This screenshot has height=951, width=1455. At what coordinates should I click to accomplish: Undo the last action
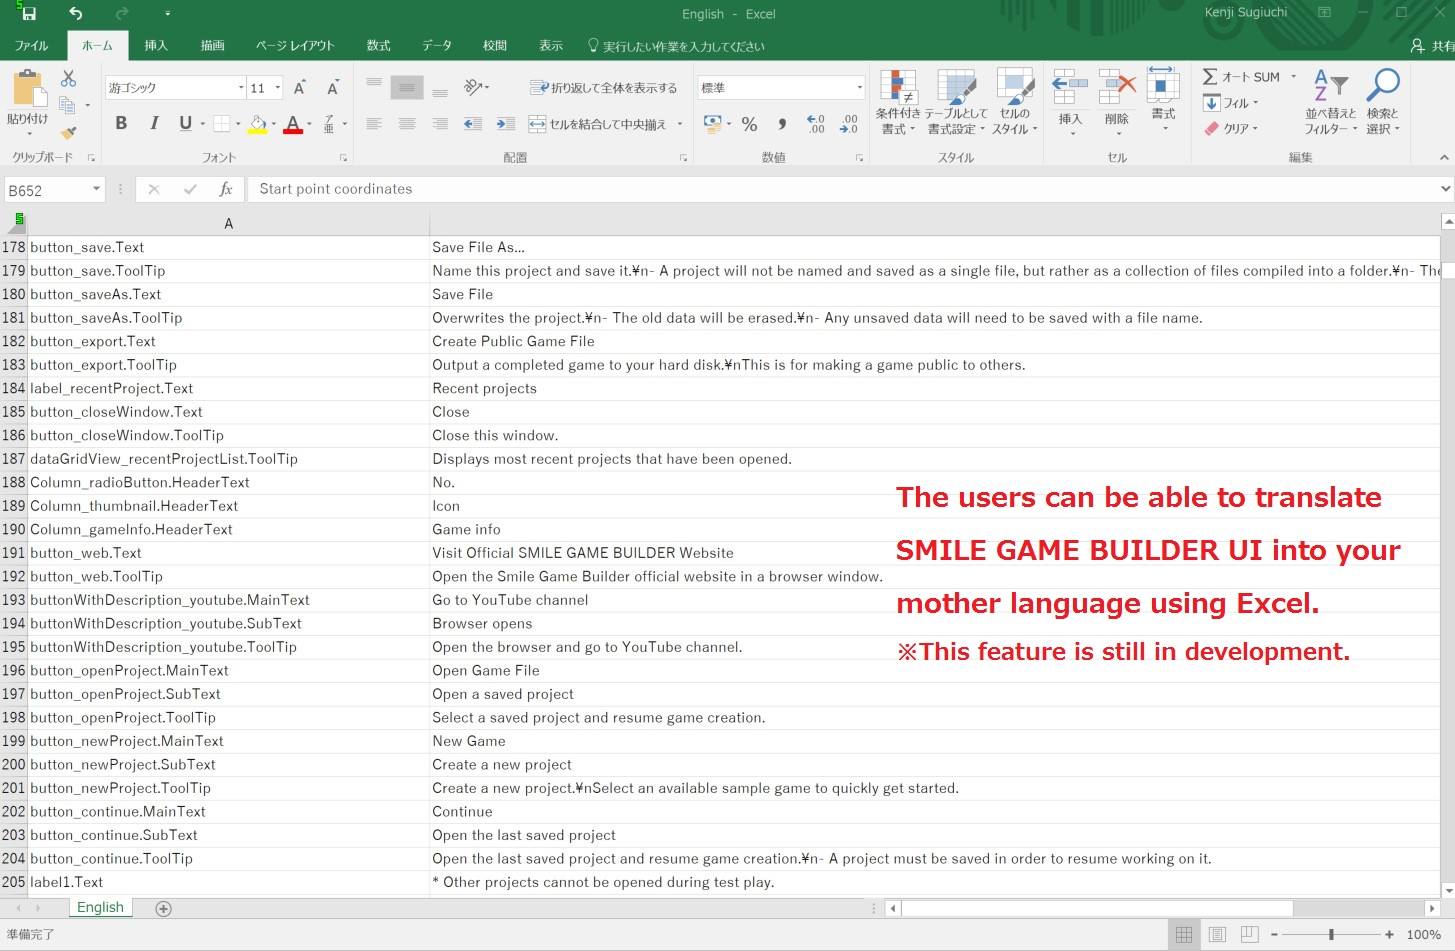76,14
